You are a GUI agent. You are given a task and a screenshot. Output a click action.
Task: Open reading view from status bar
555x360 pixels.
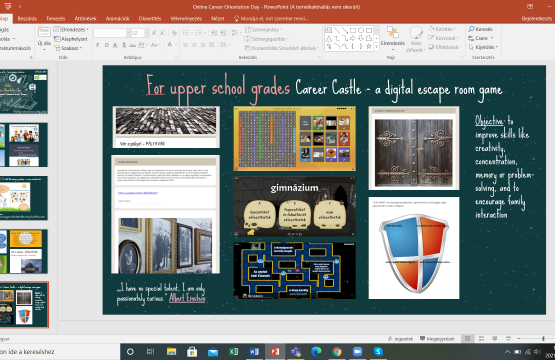[x=494, y=338]
